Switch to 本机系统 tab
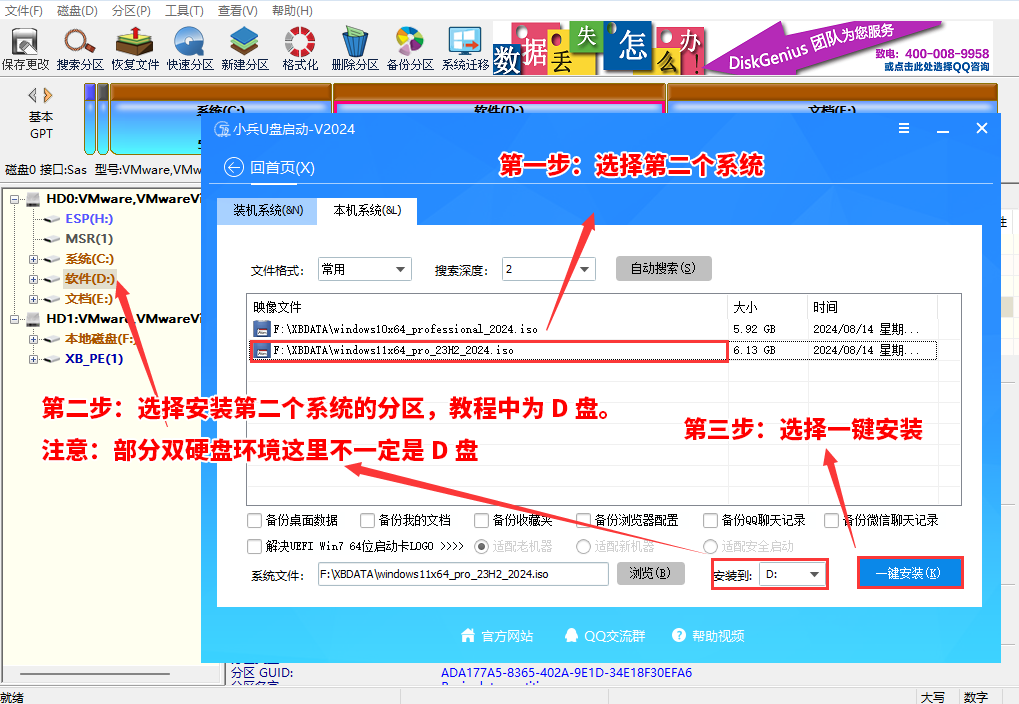Screen dimensions: 1019x704 point(367,211)
